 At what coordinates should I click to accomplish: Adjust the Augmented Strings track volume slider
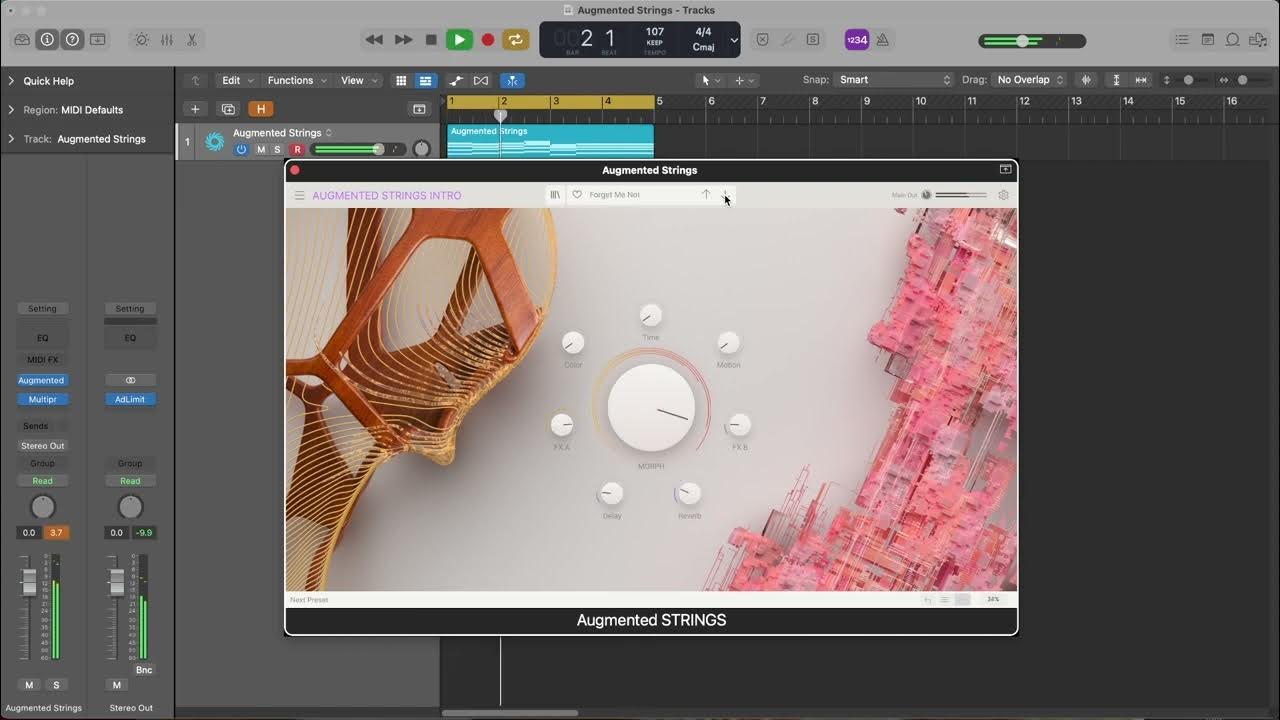(x=358, y=149)
